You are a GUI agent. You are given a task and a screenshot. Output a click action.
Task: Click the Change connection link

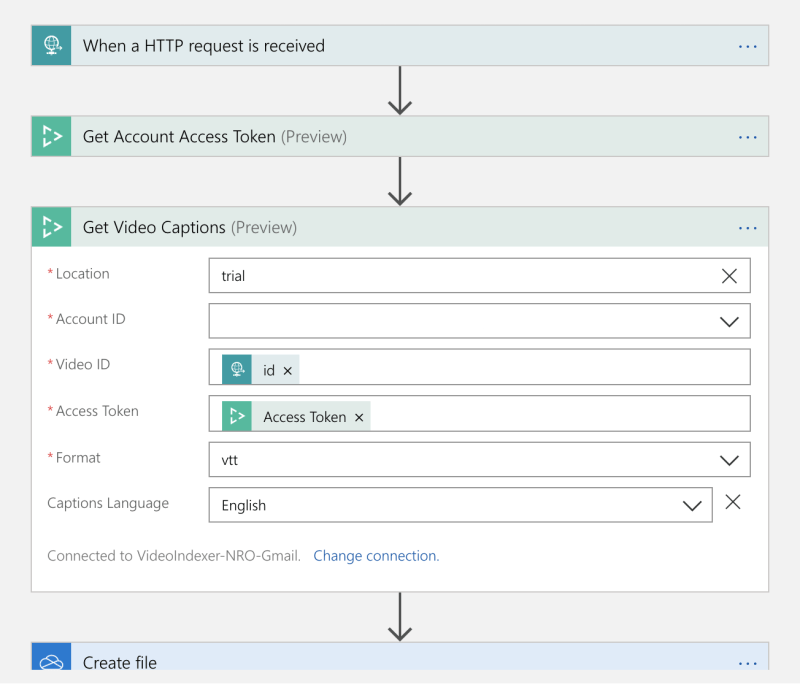click(x=376, y=555)
